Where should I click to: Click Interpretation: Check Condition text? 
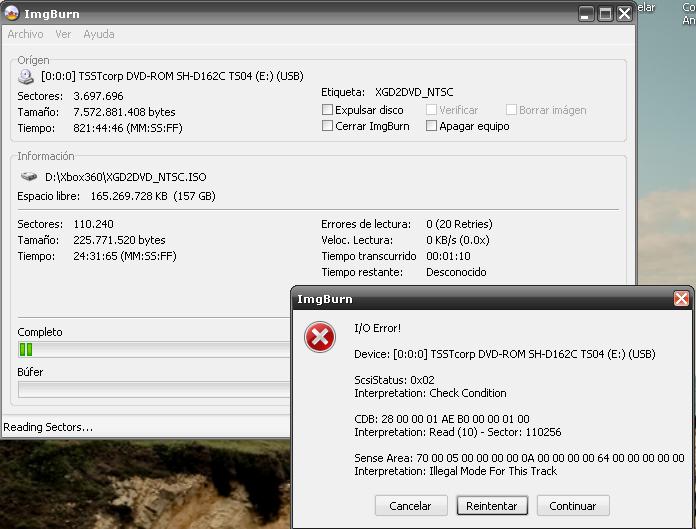click(x=430, y=393)
